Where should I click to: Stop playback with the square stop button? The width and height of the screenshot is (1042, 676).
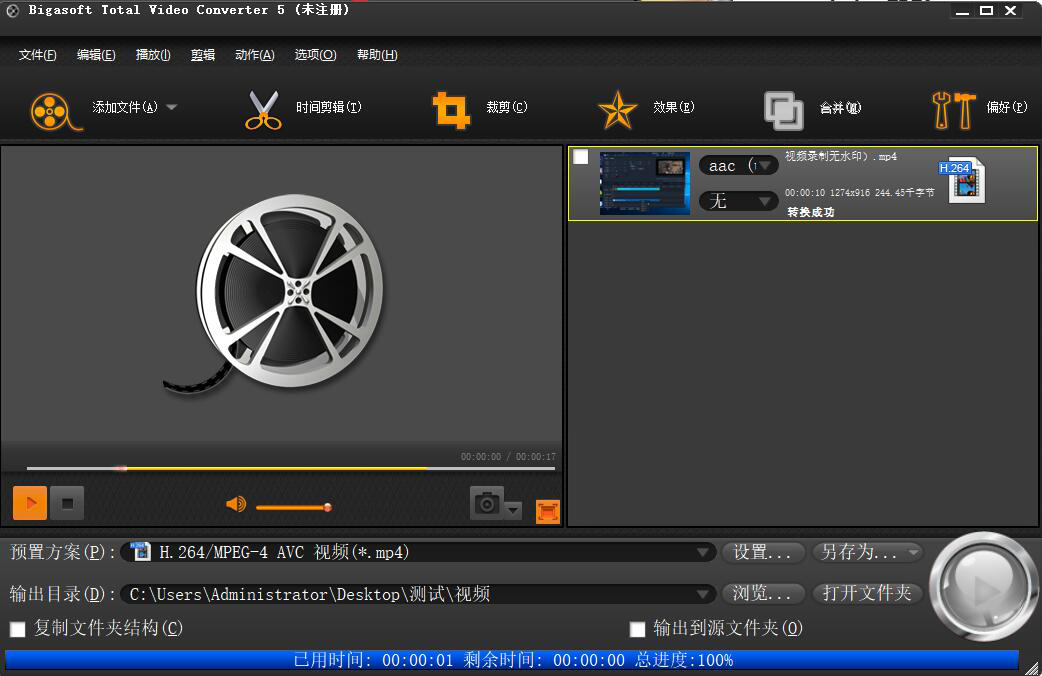point(67,503)
